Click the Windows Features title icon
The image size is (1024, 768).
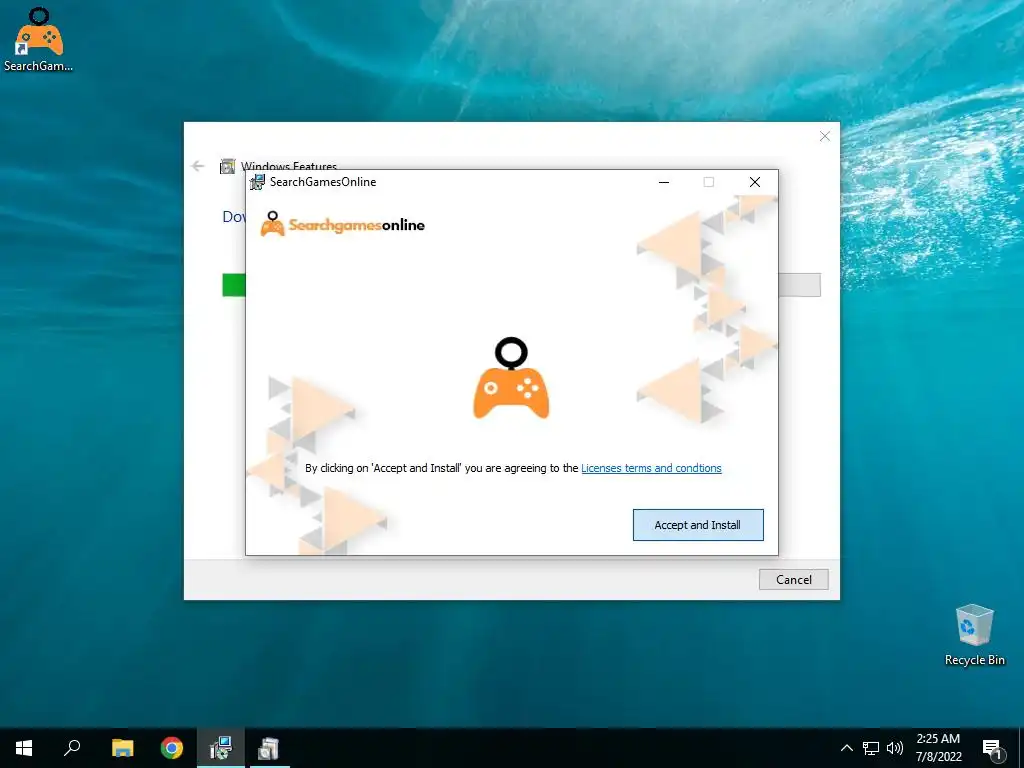tap(227, 167)
